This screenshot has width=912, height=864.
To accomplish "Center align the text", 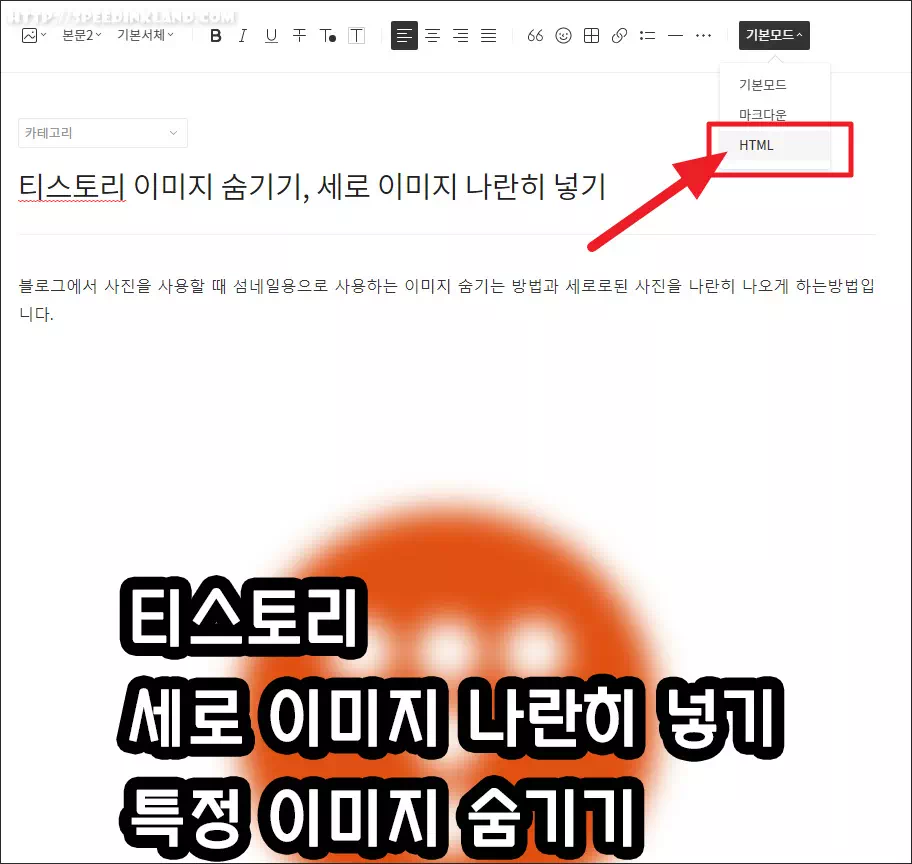I will coord(432,35).
